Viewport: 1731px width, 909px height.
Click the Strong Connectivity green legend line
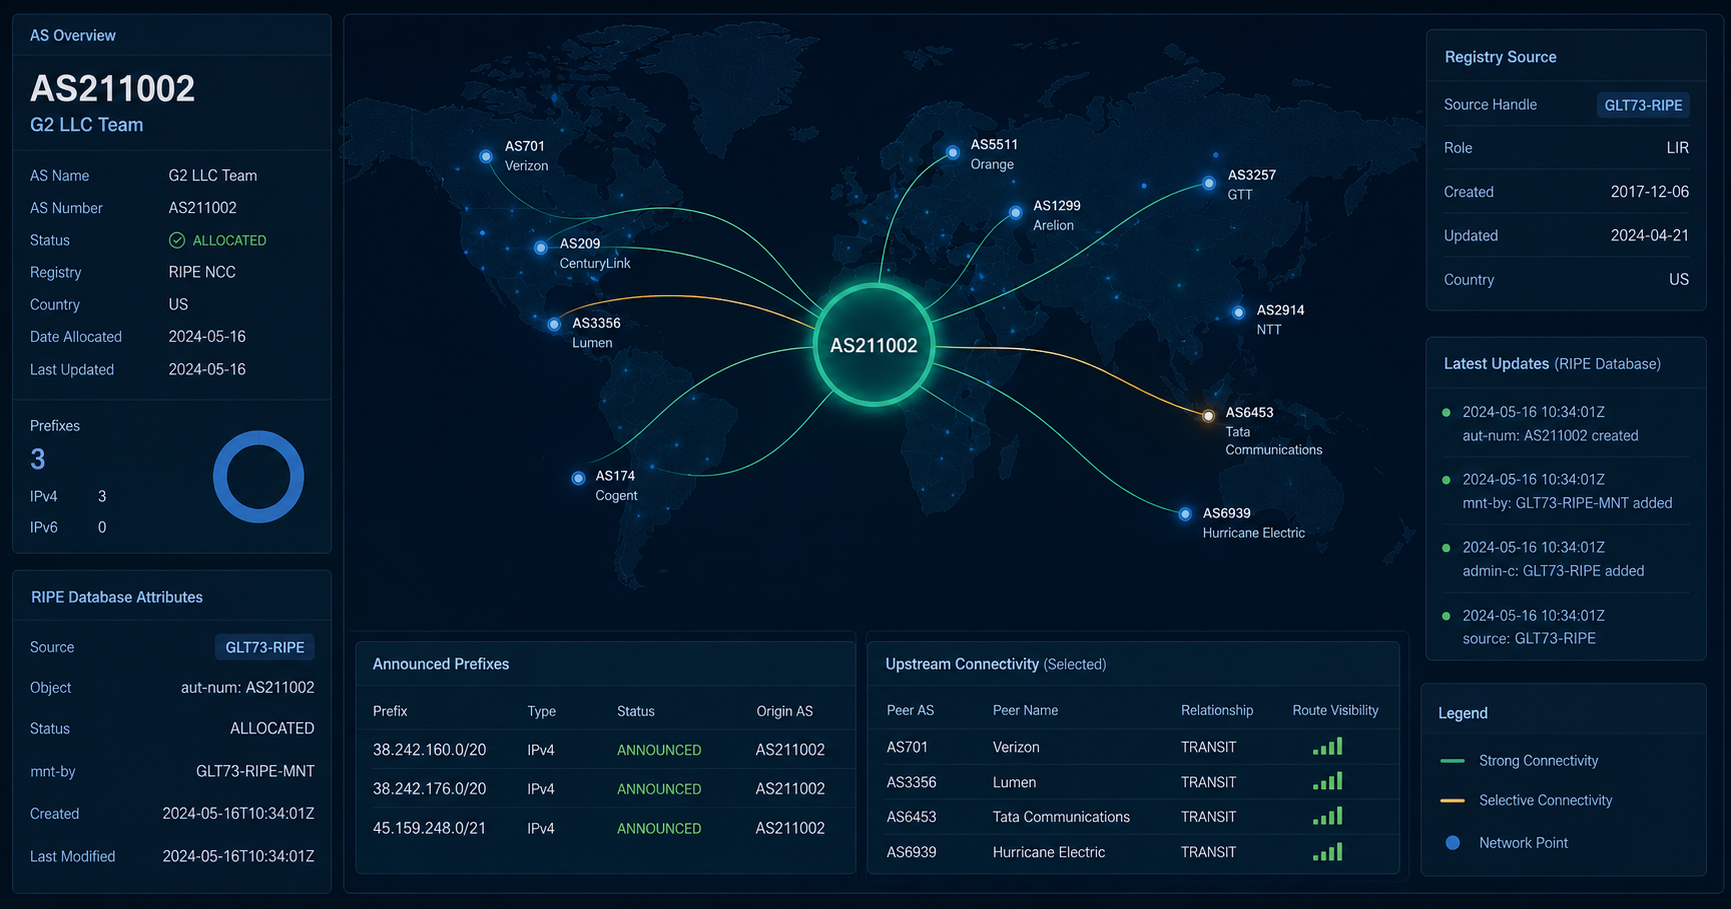click(1452, 761)
